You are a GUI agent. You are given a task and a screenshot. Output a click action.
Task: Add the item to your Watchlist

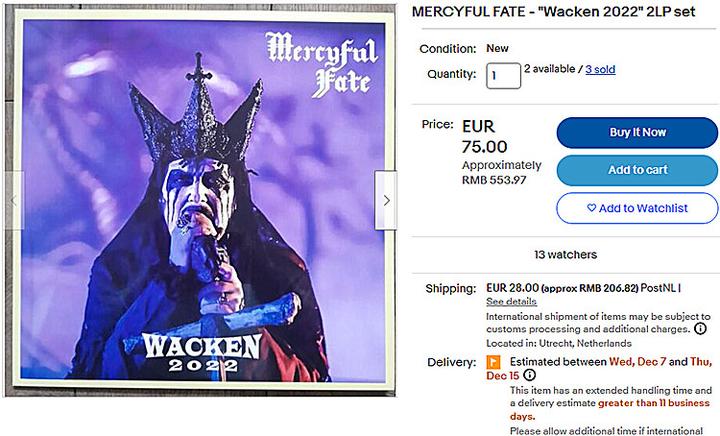637,208
